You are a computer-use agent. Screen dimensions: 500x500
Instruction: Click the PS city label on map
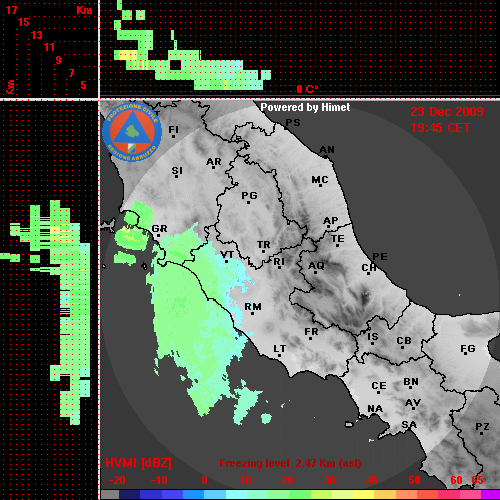tap(293, 123)
